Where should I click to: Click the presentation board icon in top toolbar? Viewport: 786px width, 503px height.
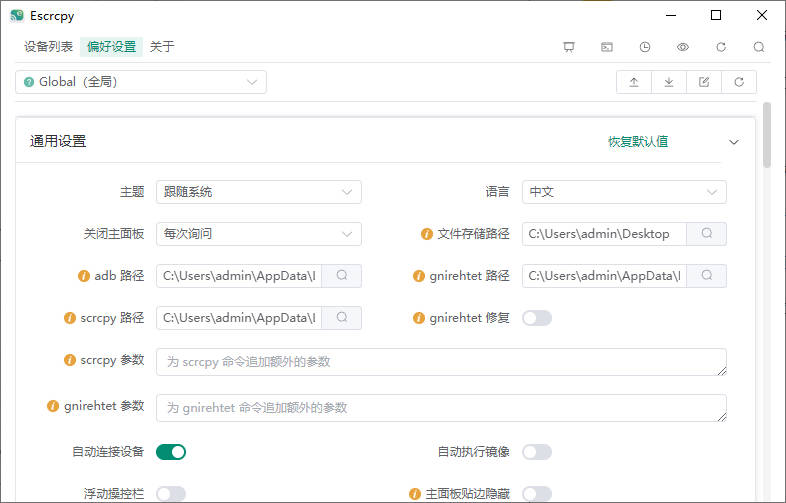(x=569, y=47)
